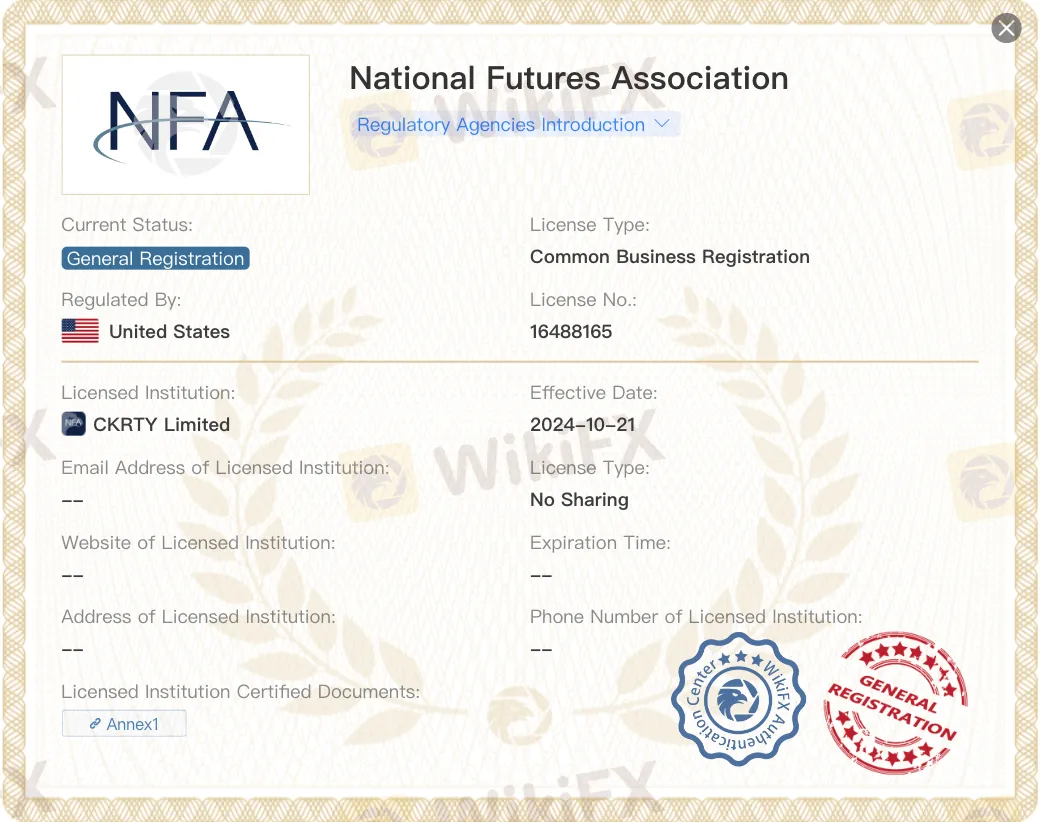The width and height of the screenshot is (1040, 822).
Task: Click the National Futures Association heading
Action: coord(569,78)
